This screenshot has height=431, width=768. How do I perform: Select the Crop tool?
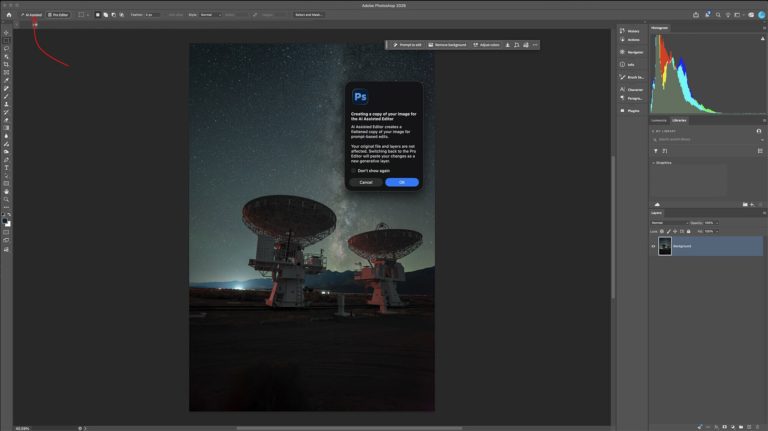[6, 65]
